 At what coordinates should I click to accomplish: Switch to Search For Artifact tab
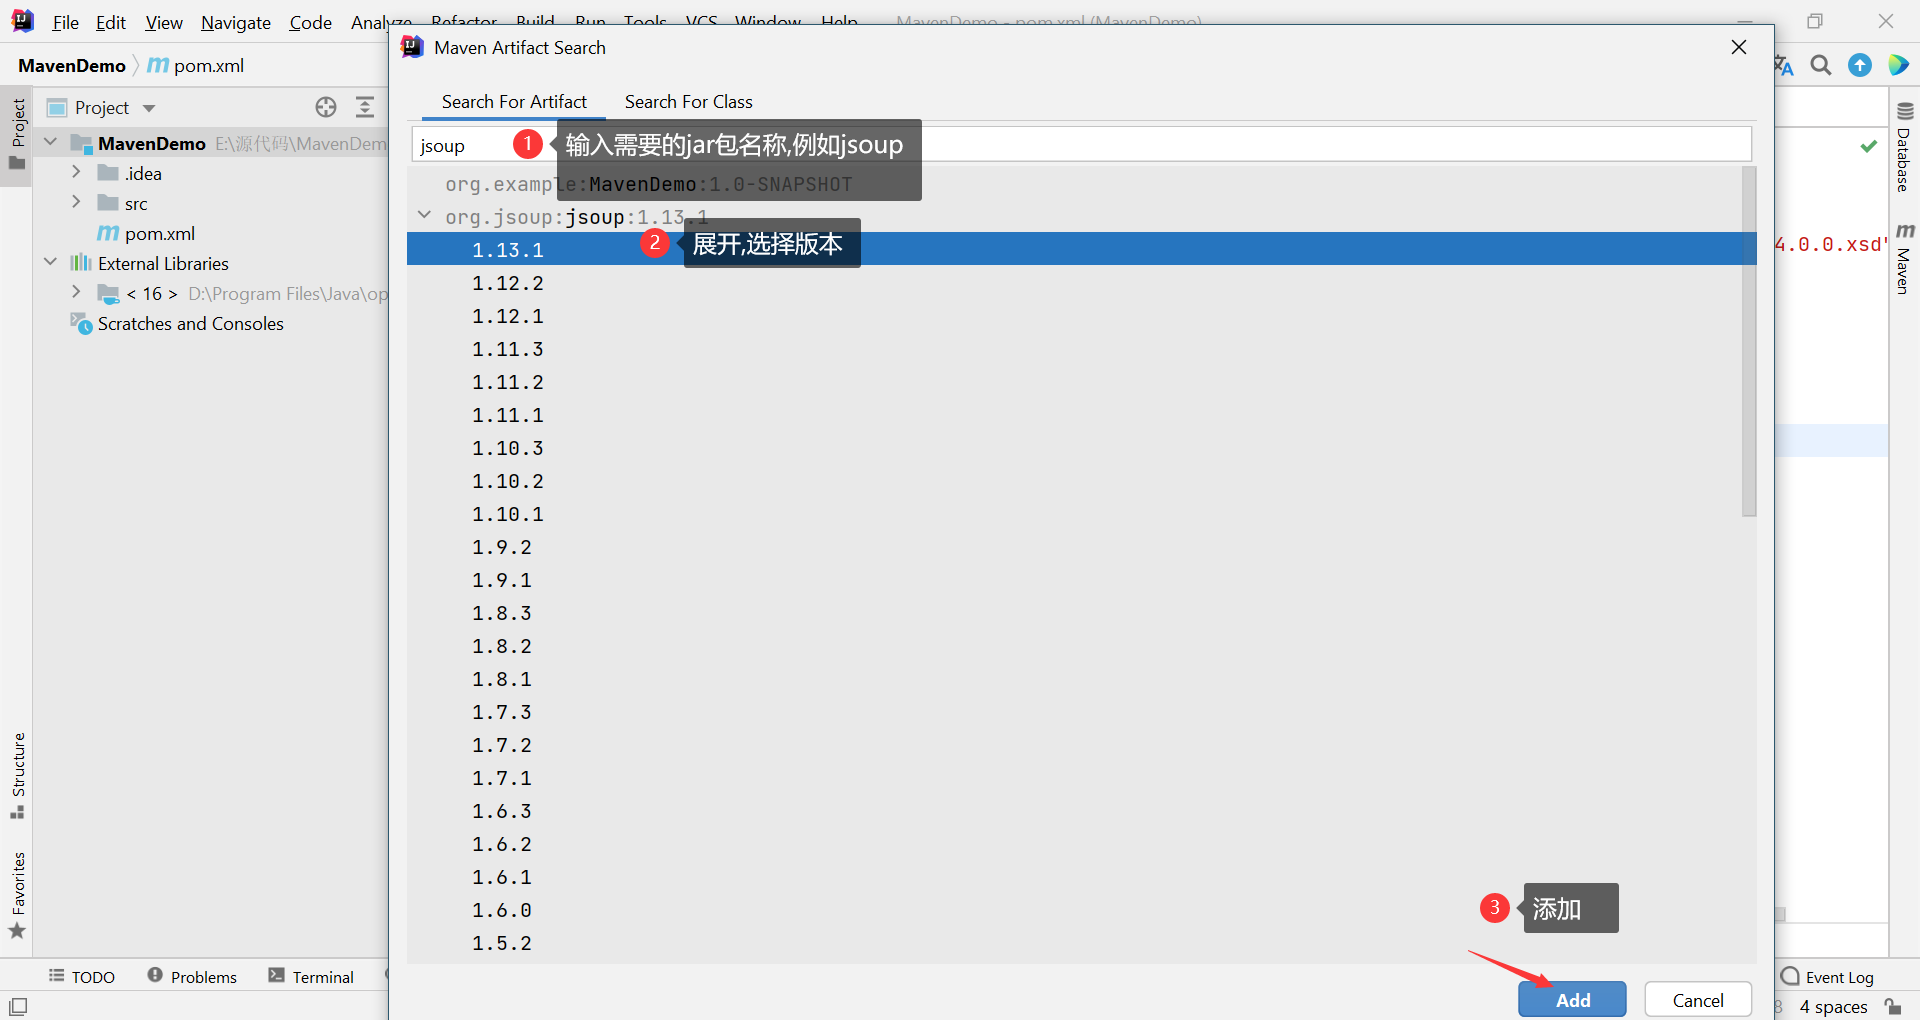click(514, 102)
